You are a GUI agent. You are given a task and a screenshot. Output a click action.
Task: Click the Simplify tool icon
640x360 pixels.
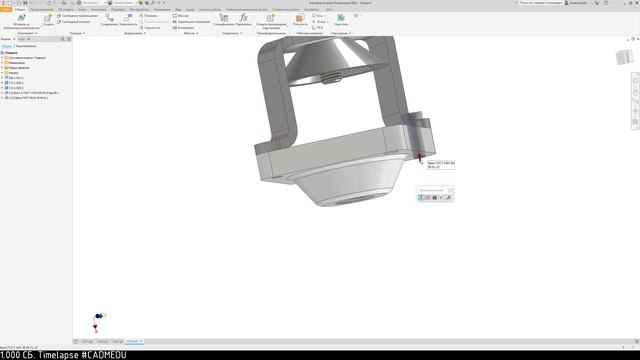pyautogui.click(x=341, y=18)
